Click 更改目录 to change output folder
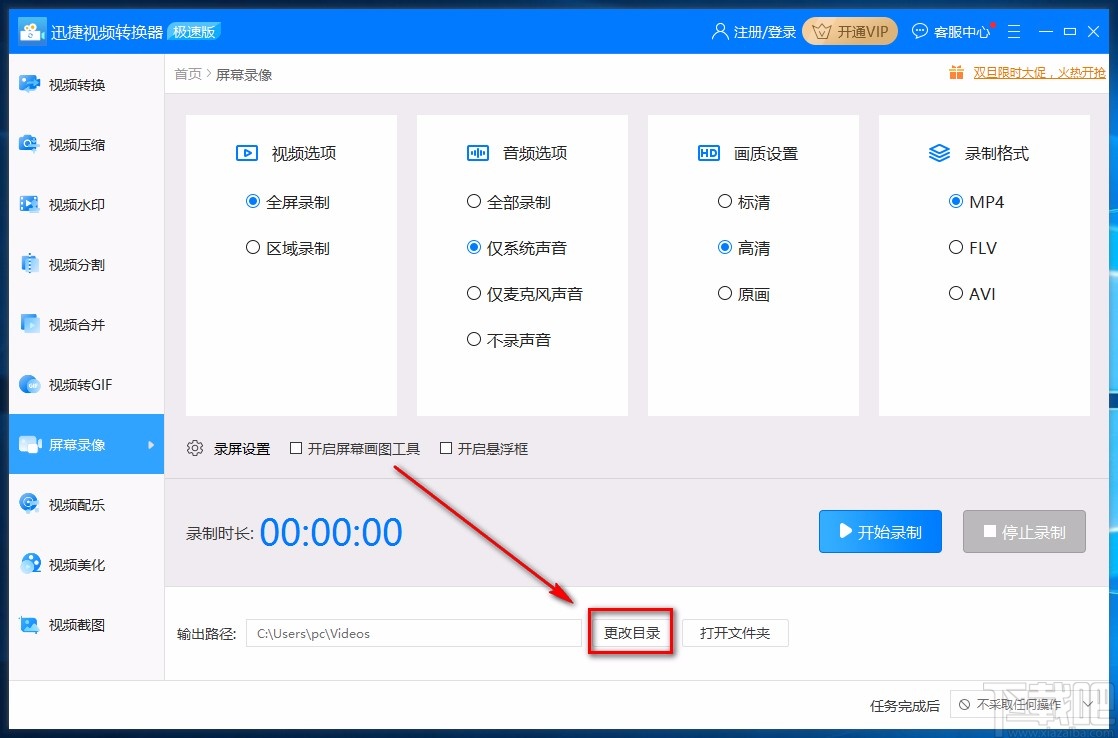Image resolution: width=1118 pixels, height=738 pixels. tap(631, 633)
